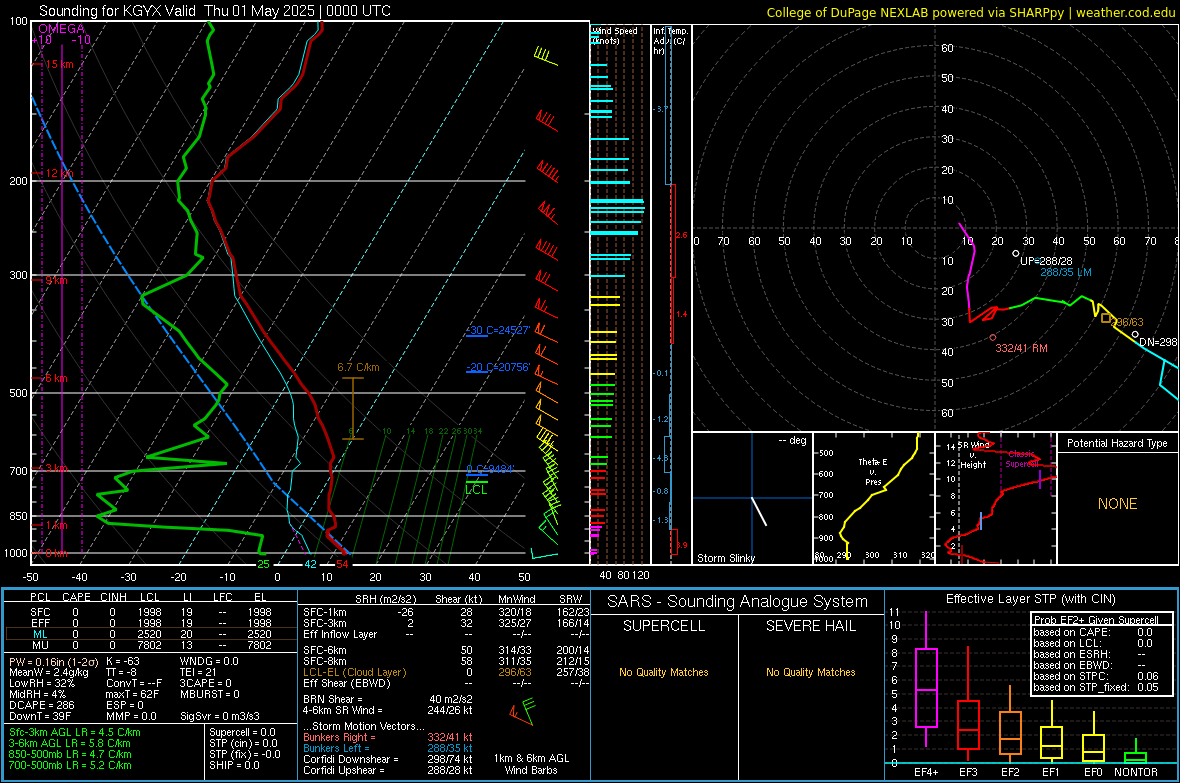Click the Inf. Temp. Adv. panel heading
1180x783 pixels.
coord(671,41)
